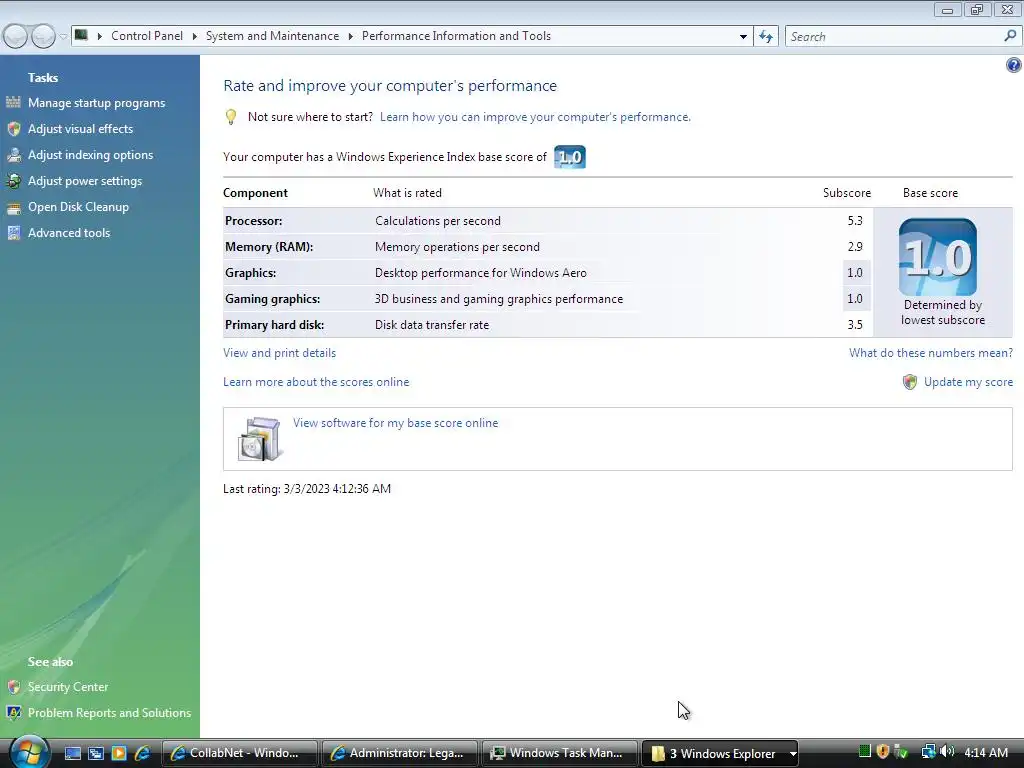Open Adjust indexing options task
1024x768 pixels.
pos(90,155)
